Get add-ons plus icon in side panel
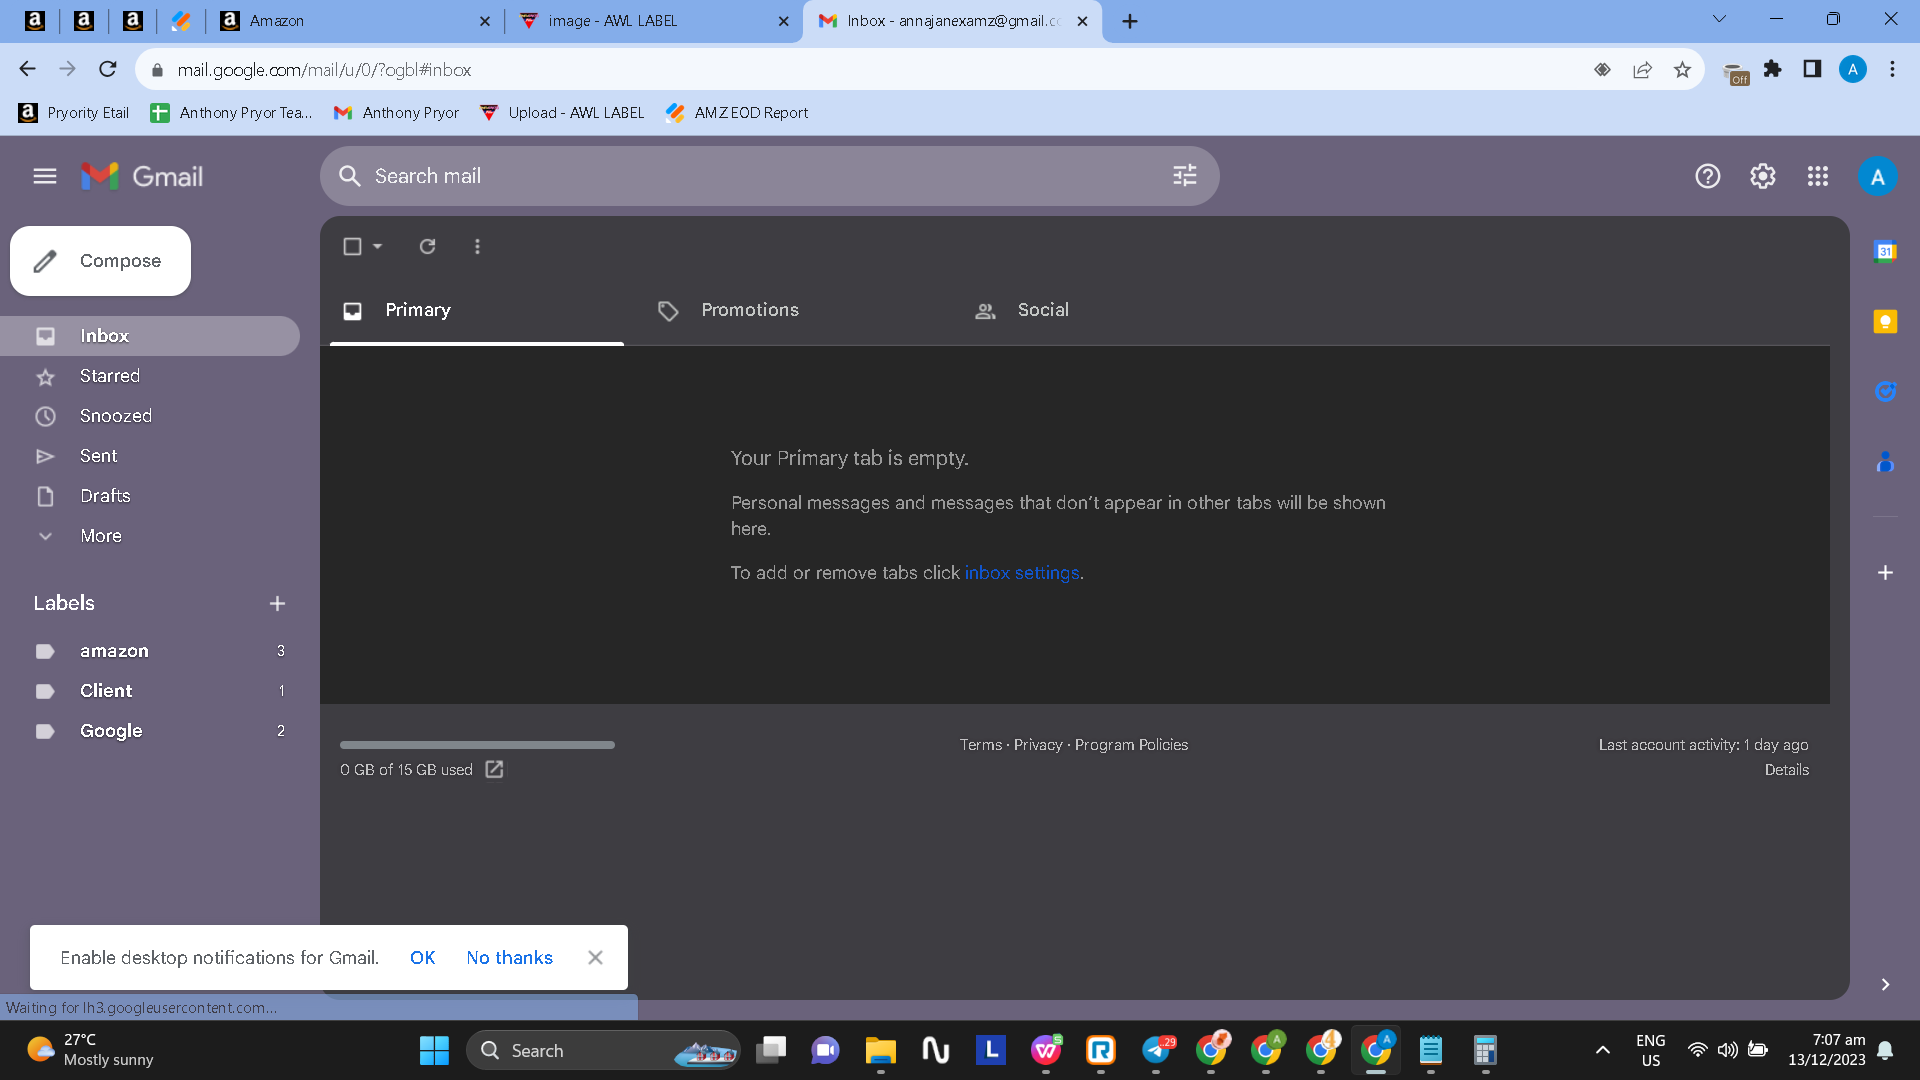Viewport: 1920px width, 1080px height. 1885,572
